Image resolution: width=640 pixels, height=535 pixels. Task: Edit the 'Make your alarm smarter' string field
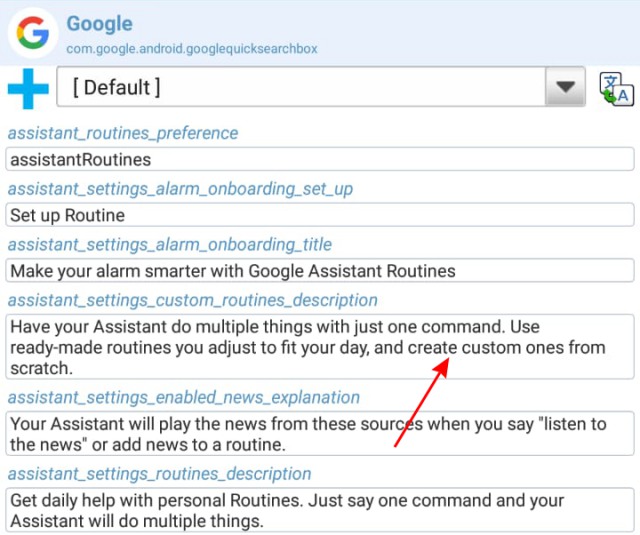[320, 271]
